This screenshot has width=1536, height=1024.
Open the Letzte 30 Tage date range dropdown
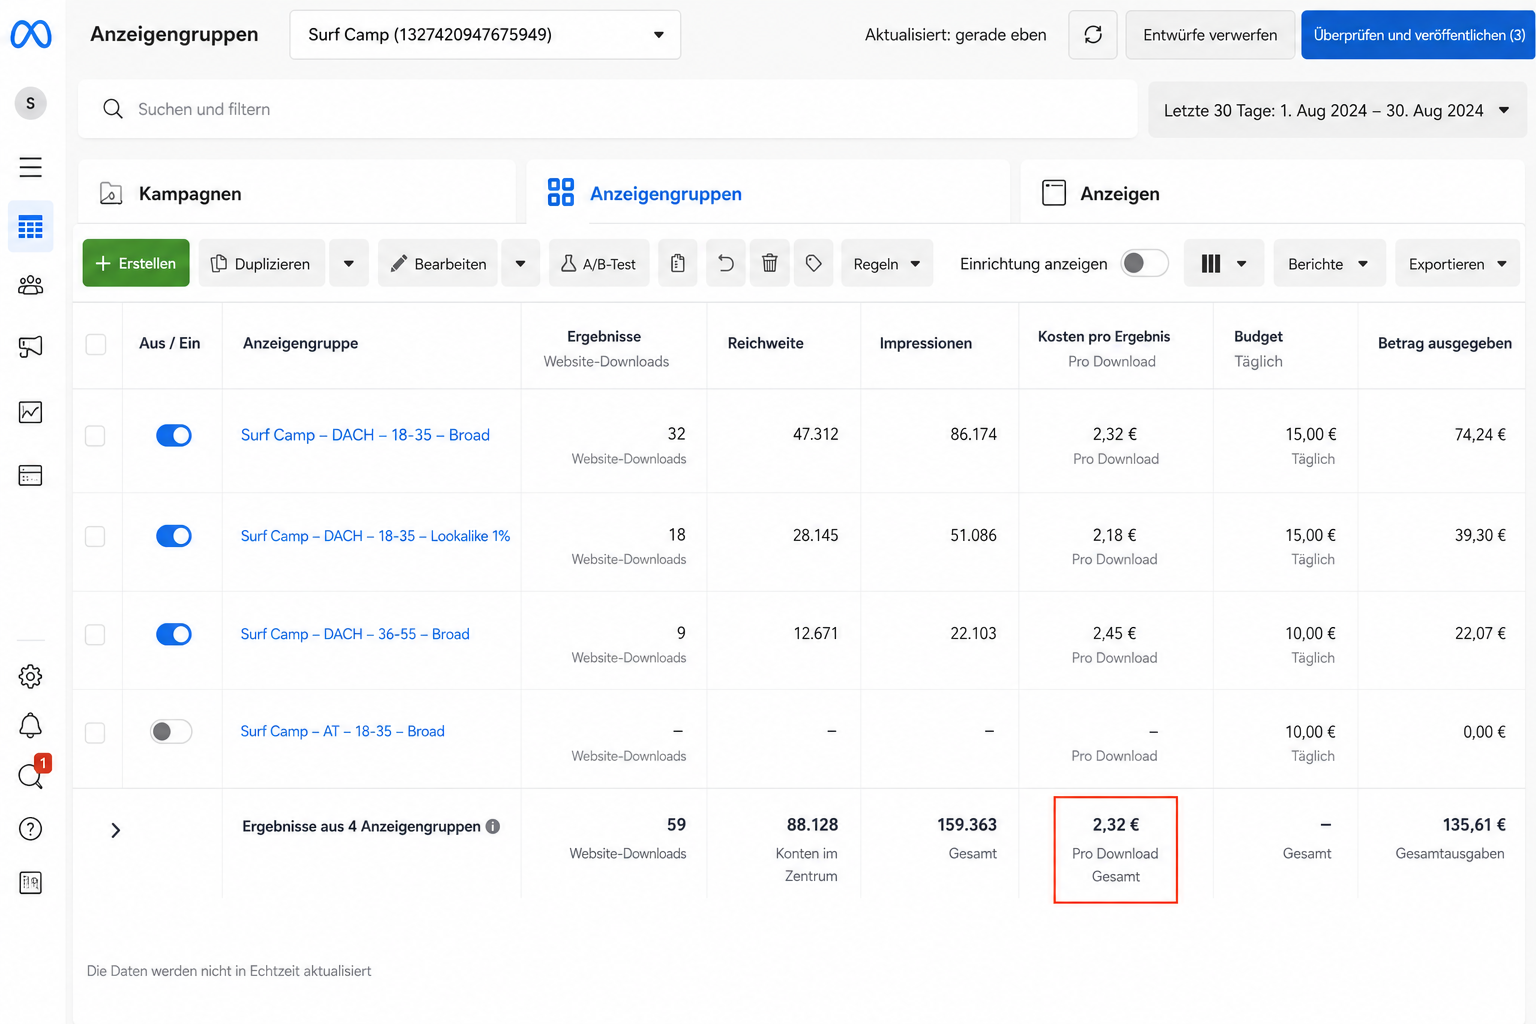(1337, 110)
